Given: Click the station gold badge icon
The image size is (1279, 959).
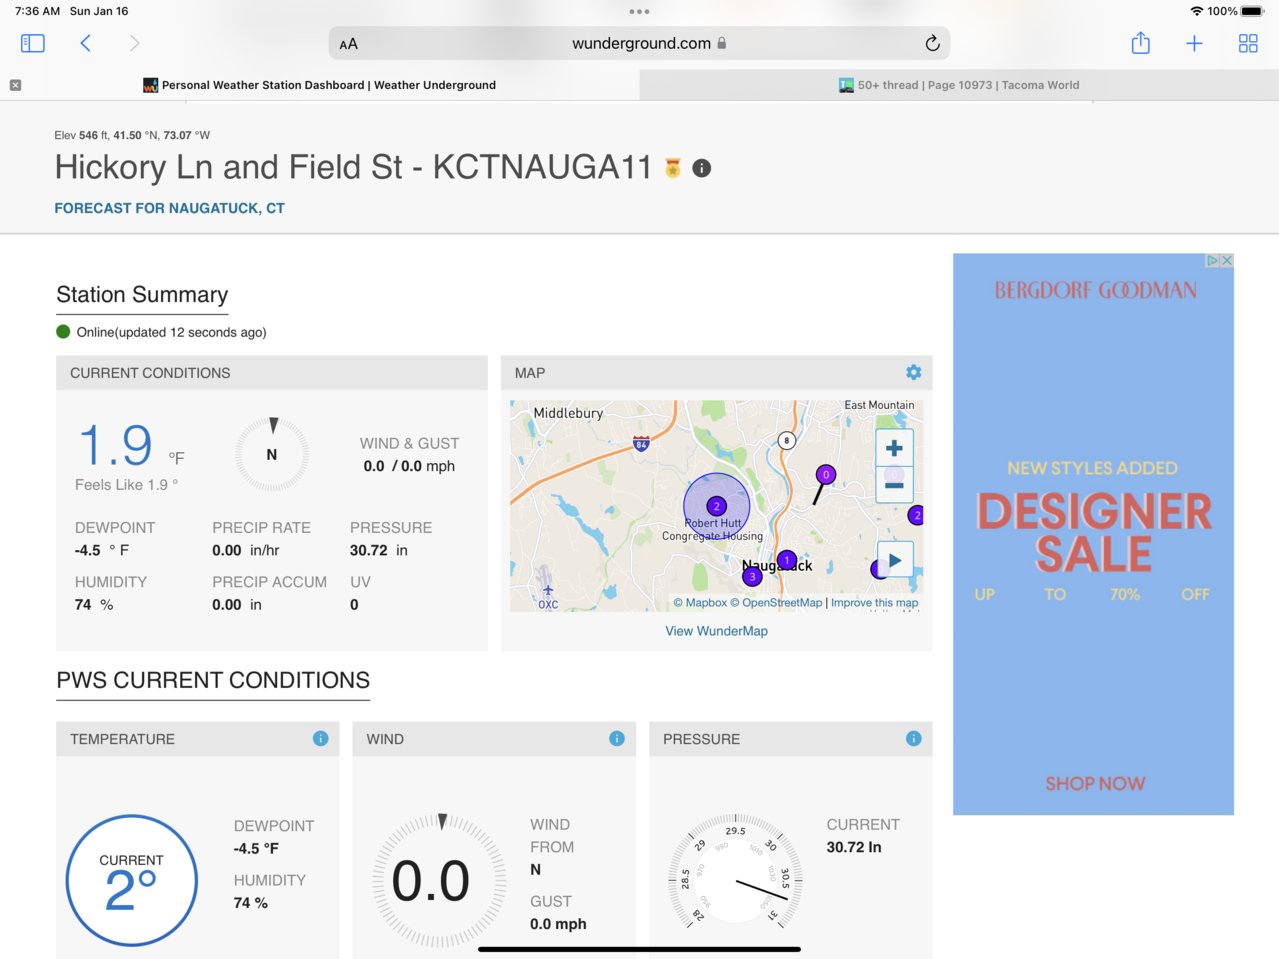Looking at the screenshot, I should (x=673, y=168).
